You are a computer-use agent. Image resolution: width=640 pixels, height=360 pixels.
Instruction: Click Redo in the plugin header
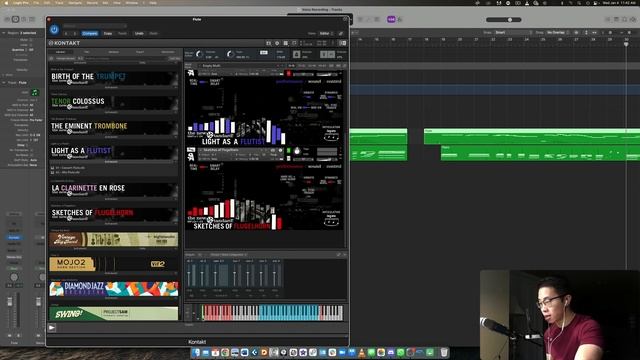pyautogui.click(x=153, y=33)
